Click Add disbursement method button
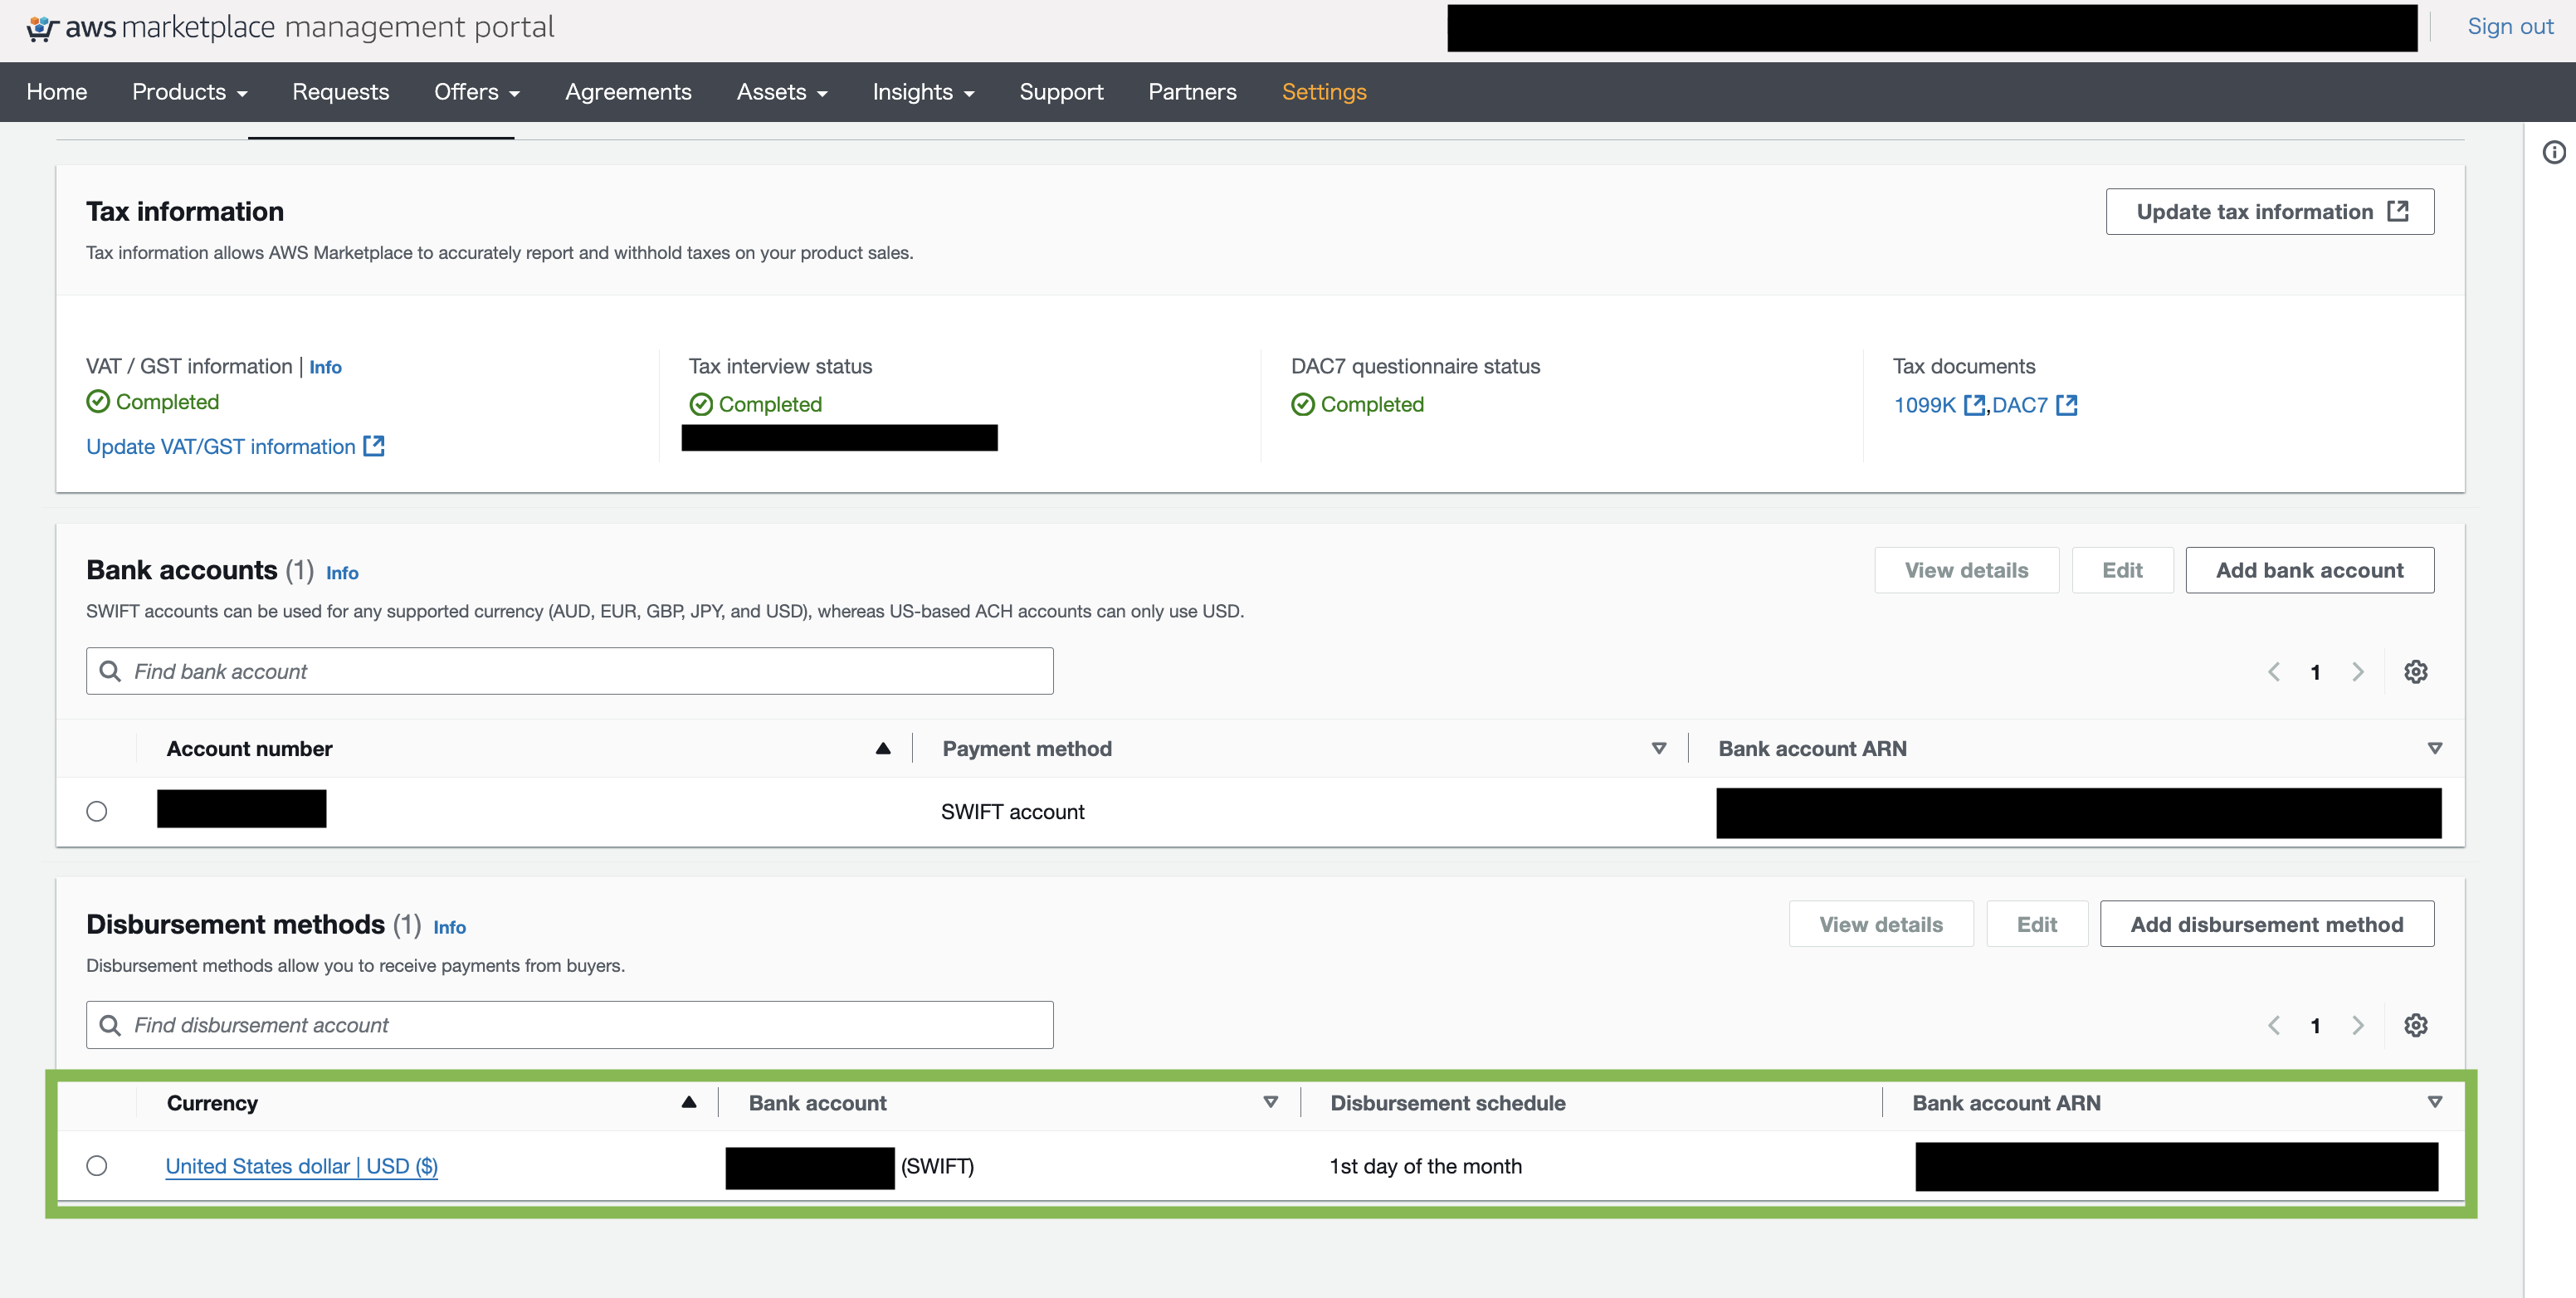The image size is (2576, 1298). 2267,924
